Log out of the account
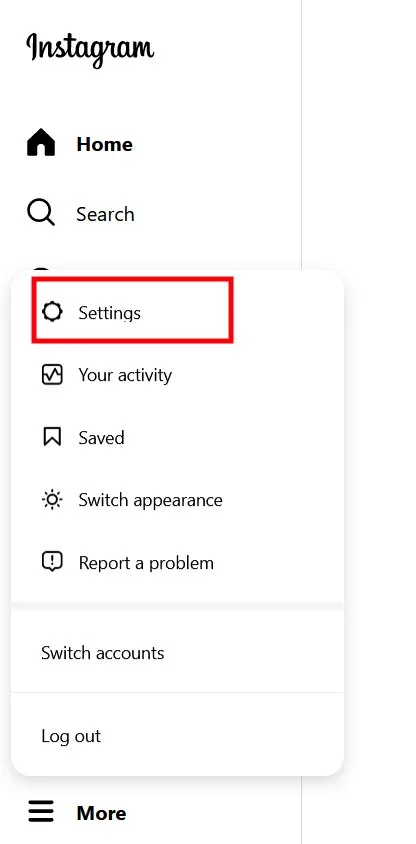 point(71,736)
